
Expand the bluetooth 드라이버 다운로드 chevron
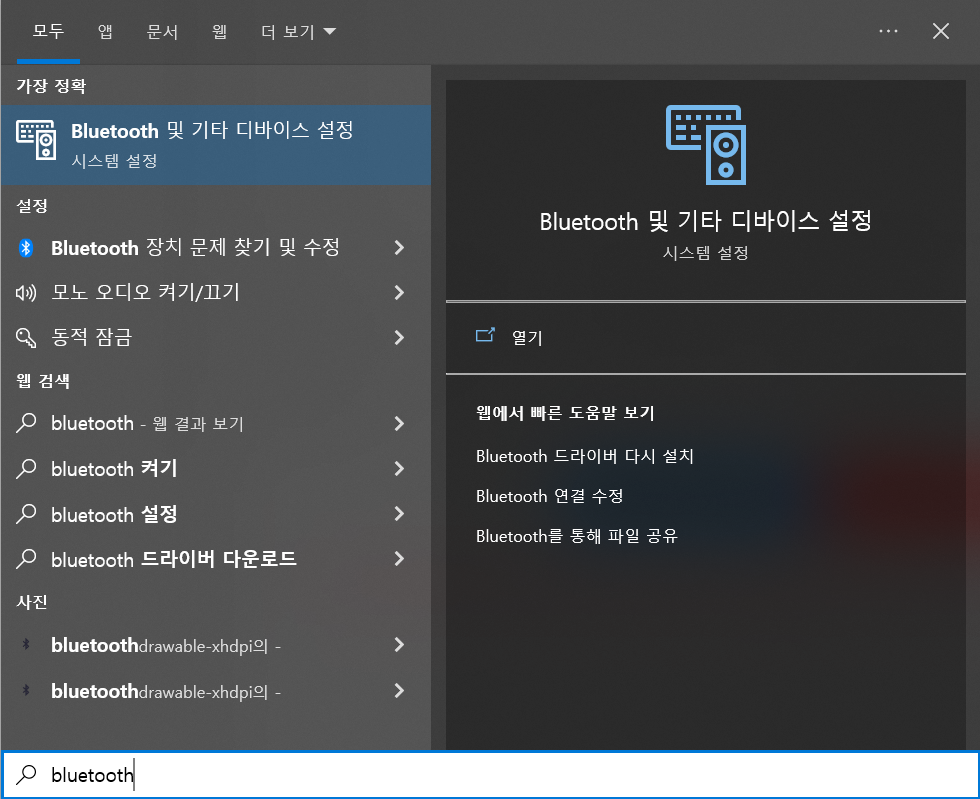[x=399, y=559]
